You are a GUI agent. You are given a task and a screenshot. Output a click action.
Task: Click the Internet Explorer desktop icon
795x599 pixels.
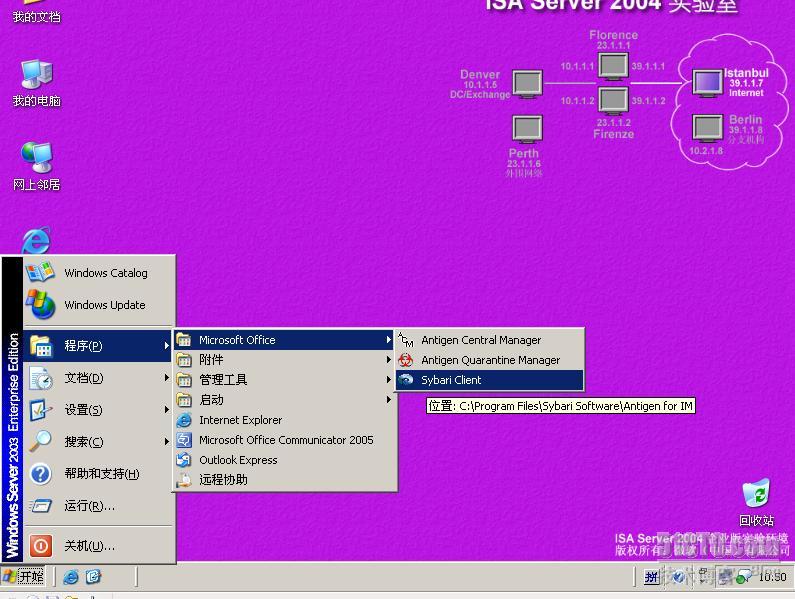[x=37, y=240]
